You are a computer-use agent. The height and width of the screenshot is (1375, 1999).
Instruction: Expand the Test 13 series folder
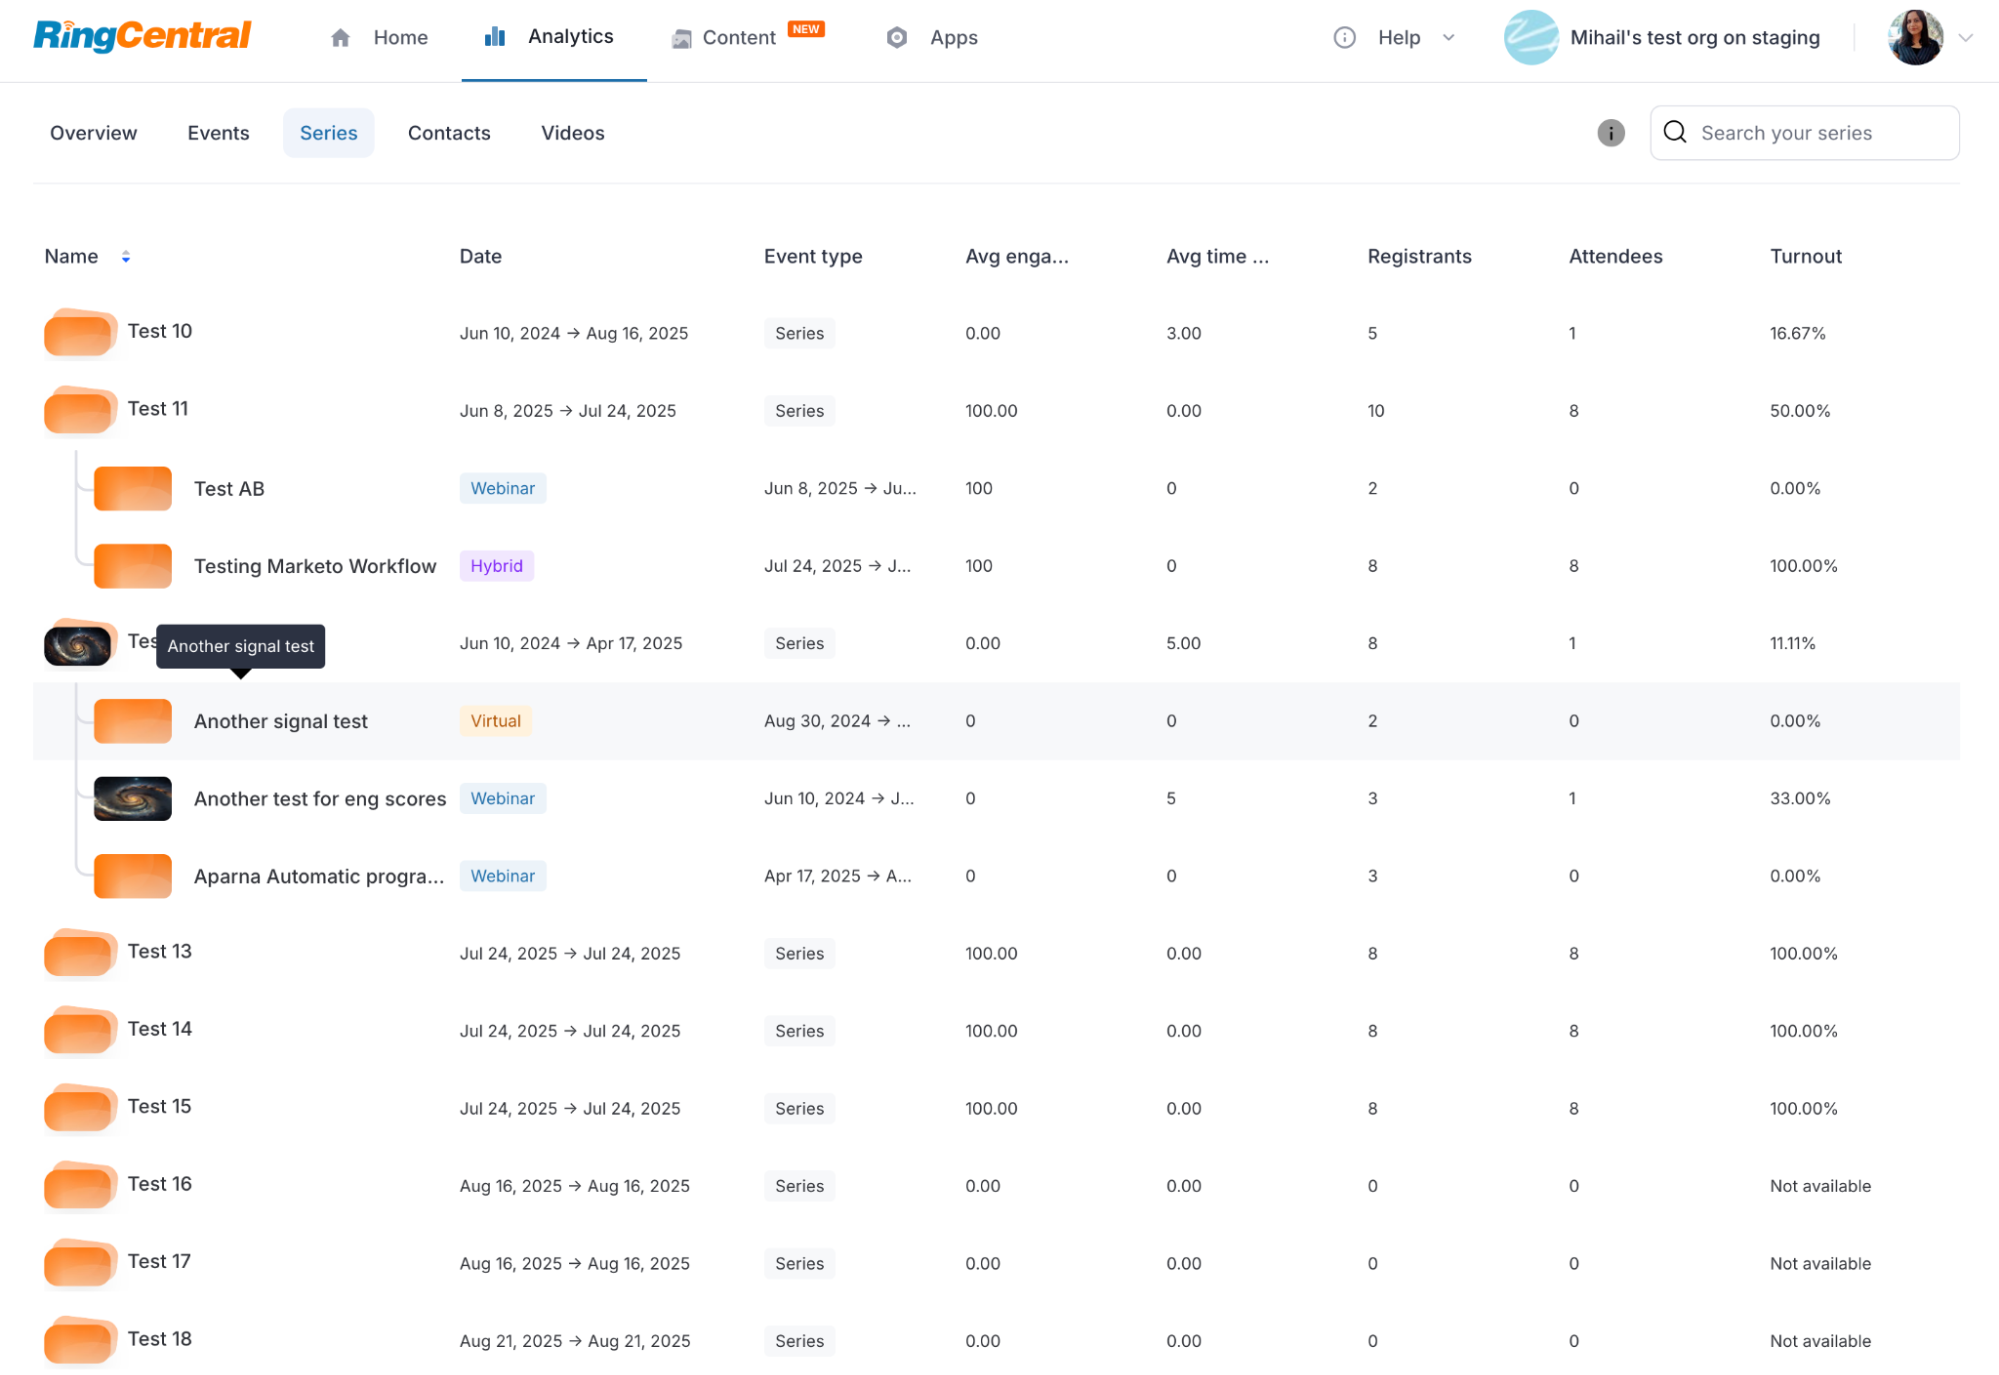(80, 953)
